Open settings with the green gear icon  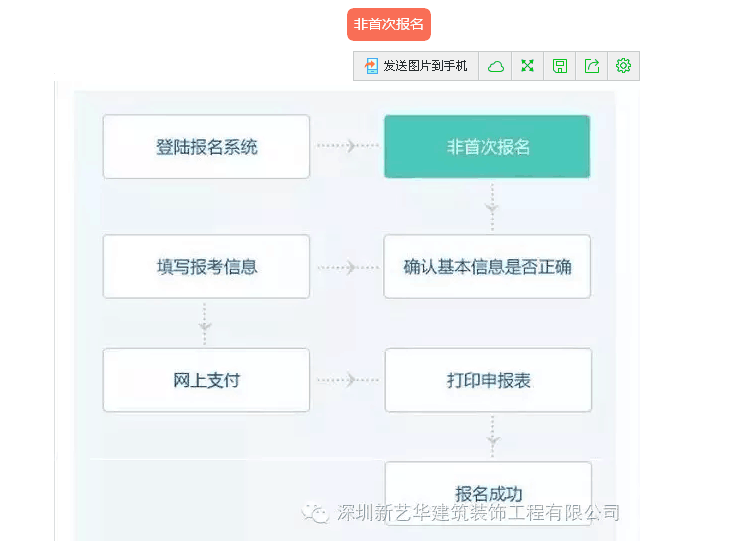pos(624,66)
